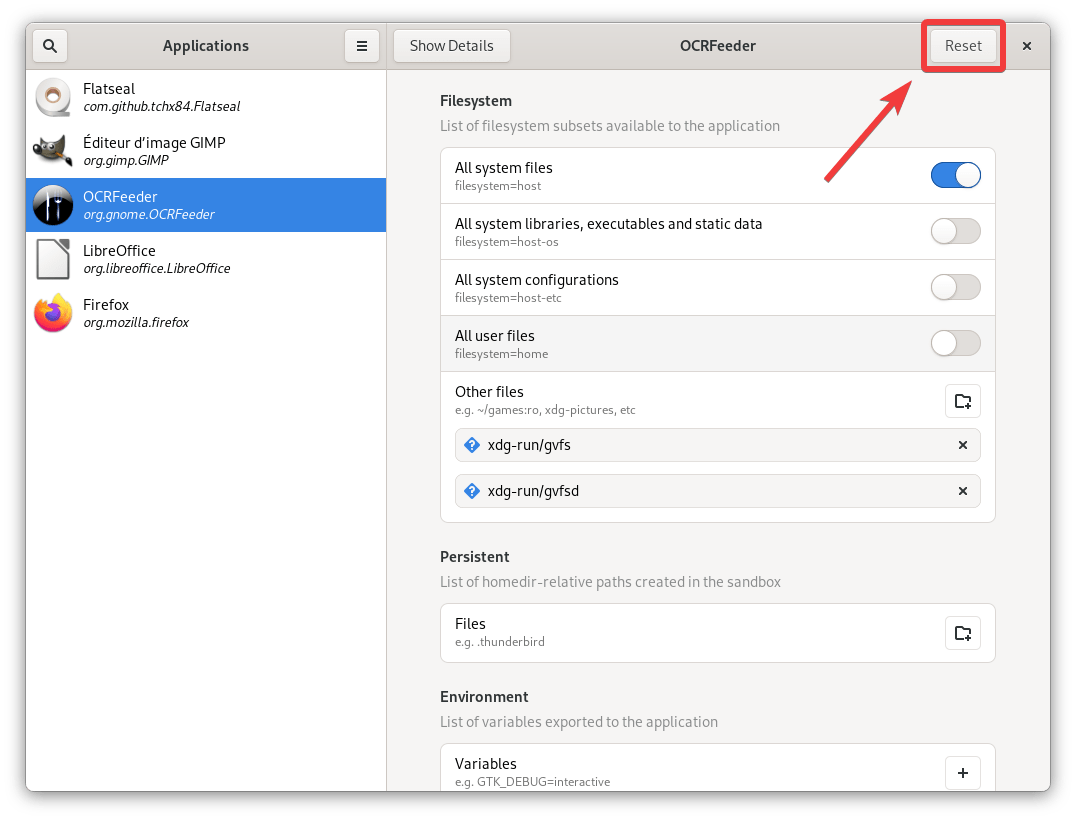The image size is (1076, 820).
Task: Click the xdg-run/gvfs path field
Action: [700, 446]
